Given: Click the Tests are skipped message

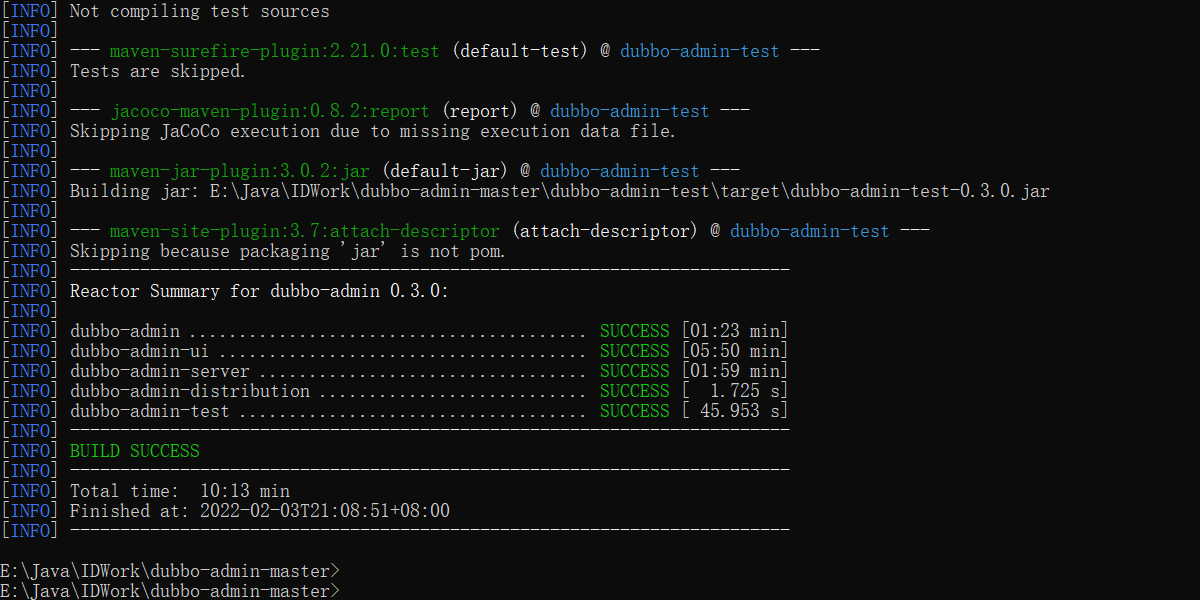Looking at the screenshot, I should click(x=157, y=71).
